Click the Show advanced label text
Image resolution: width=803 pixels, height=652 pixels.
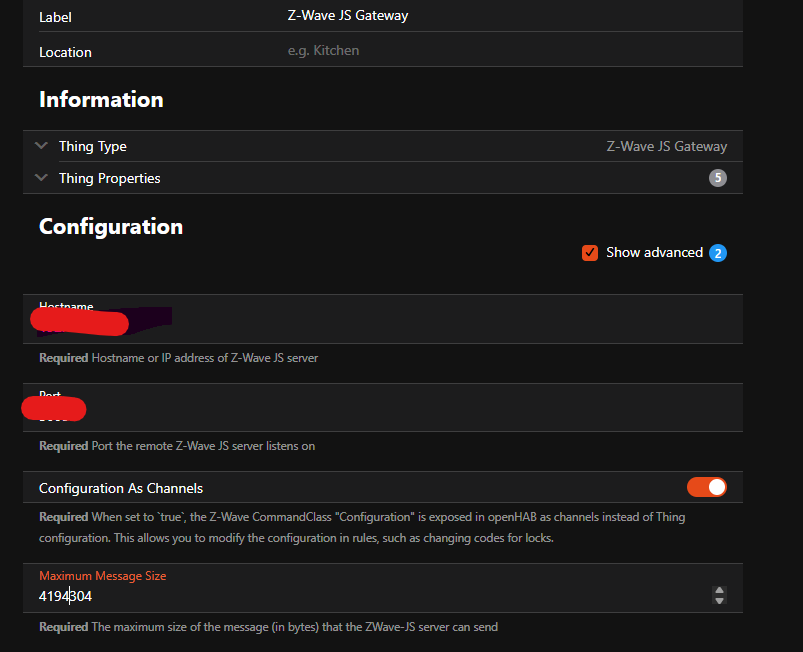654,253
